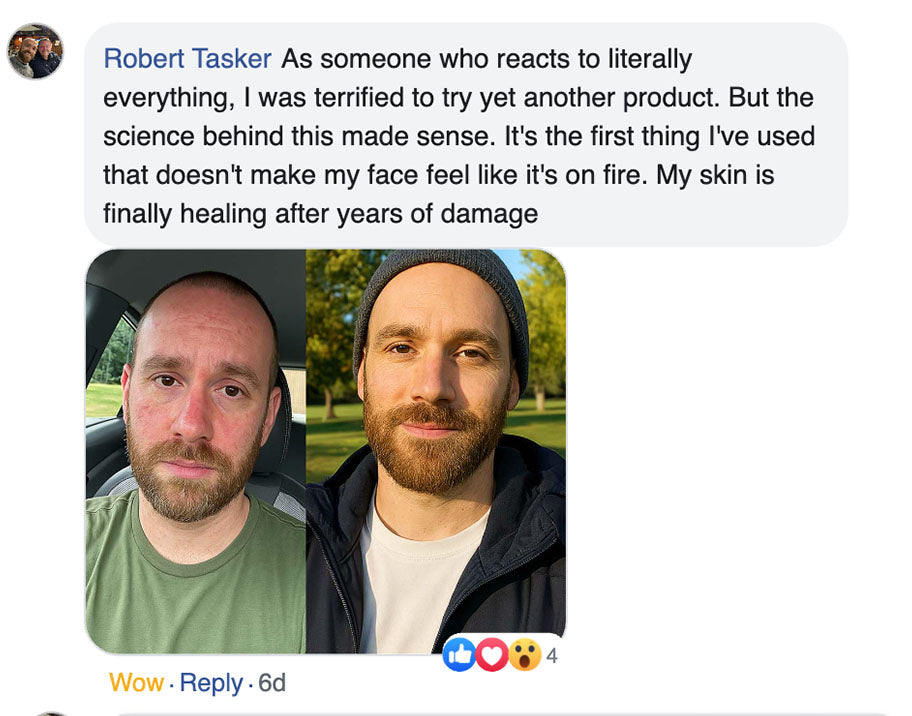Click the Robert Tasker name link
The height and width of the screenshot is (716, 912).
[187, 59]
